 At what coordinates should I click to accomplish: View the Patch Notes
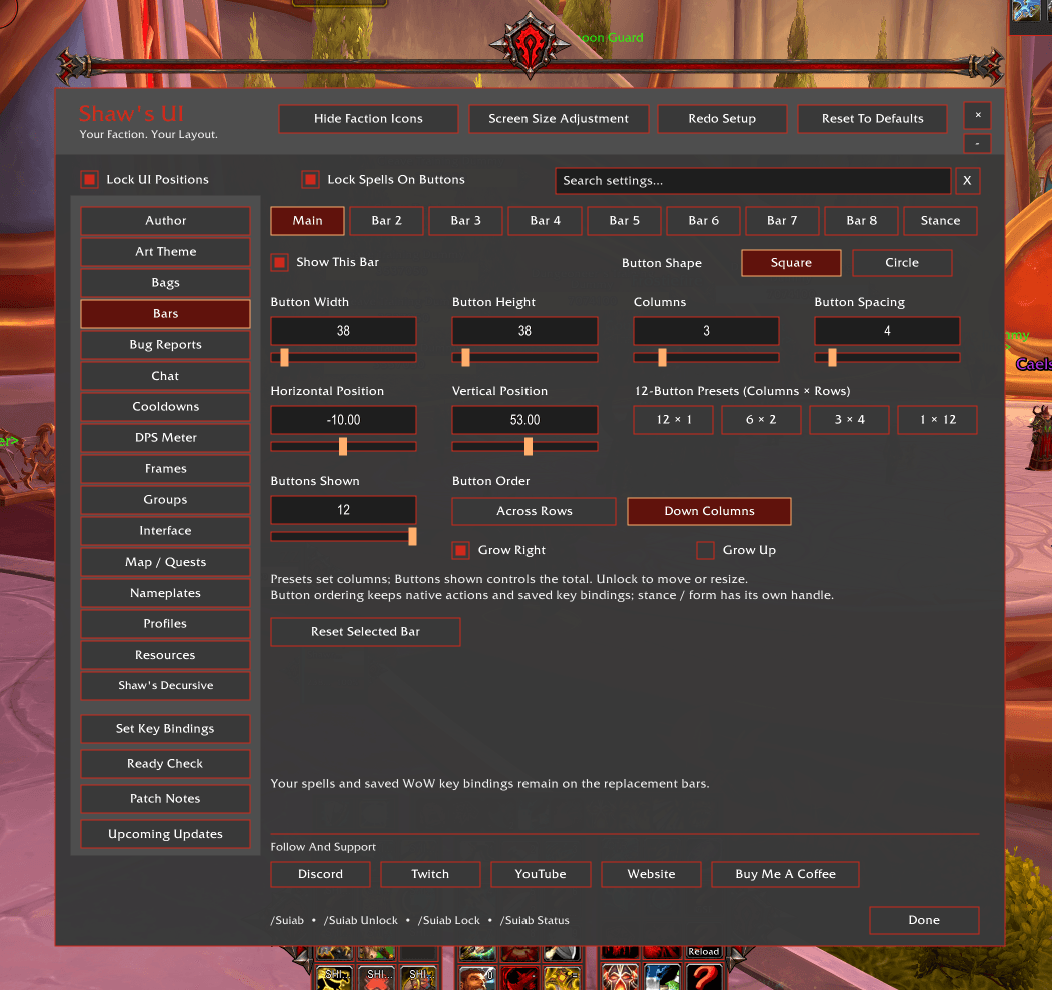[166, 799]
